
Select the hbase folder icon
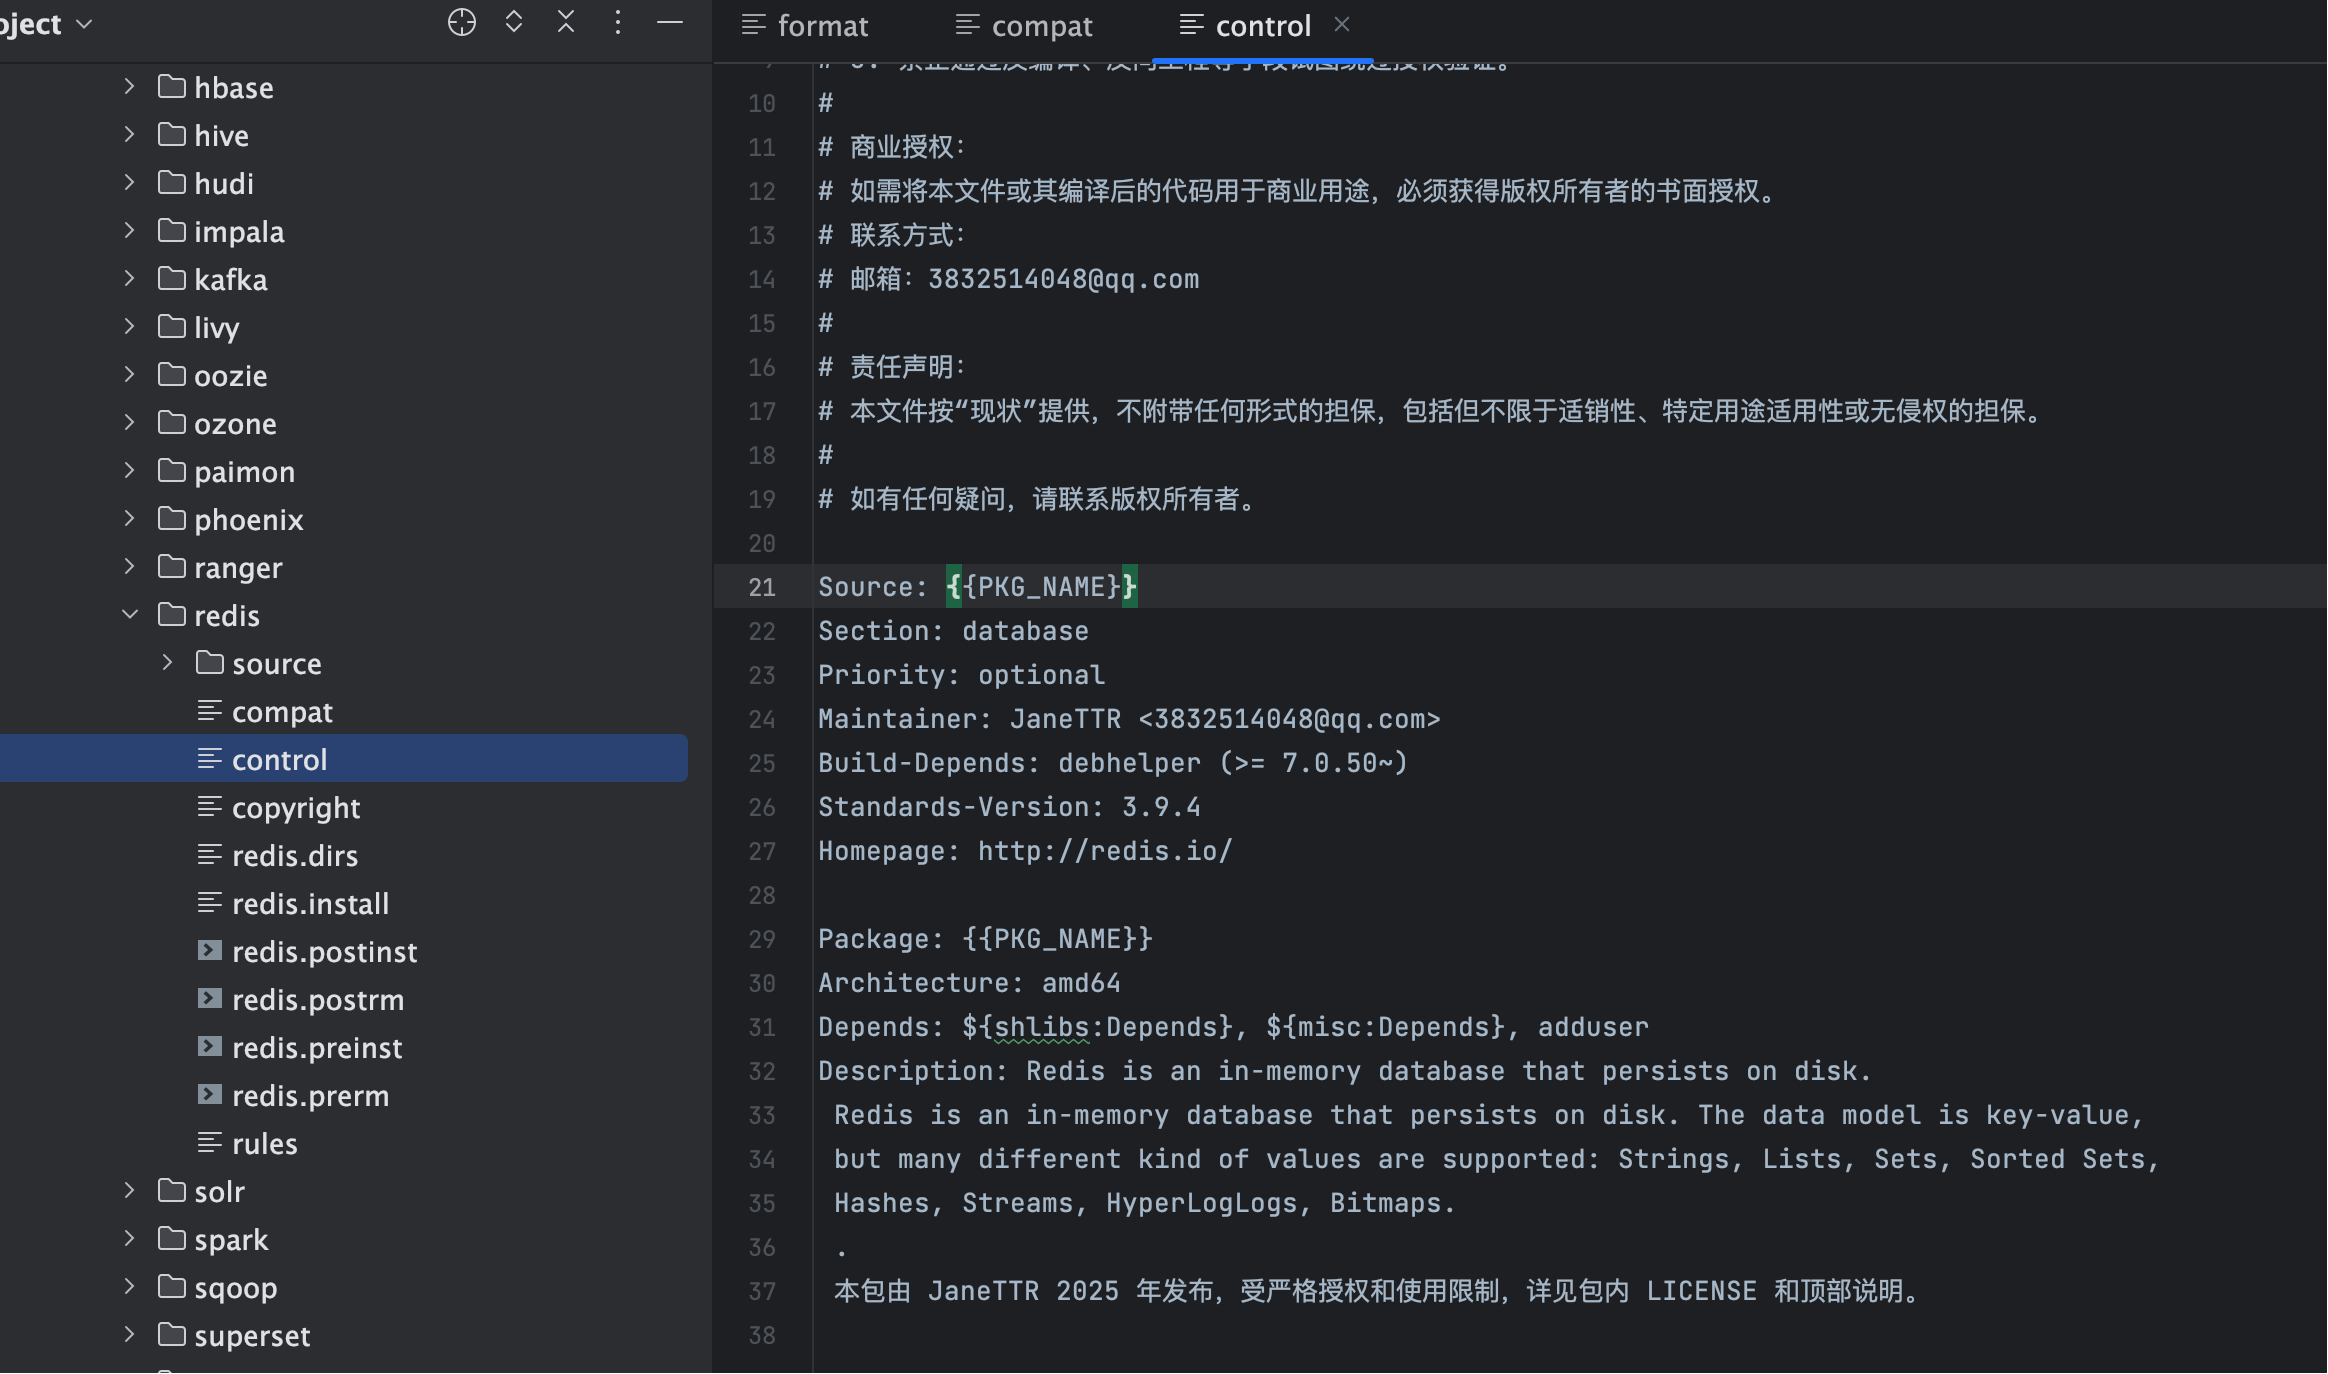[172, 87]
